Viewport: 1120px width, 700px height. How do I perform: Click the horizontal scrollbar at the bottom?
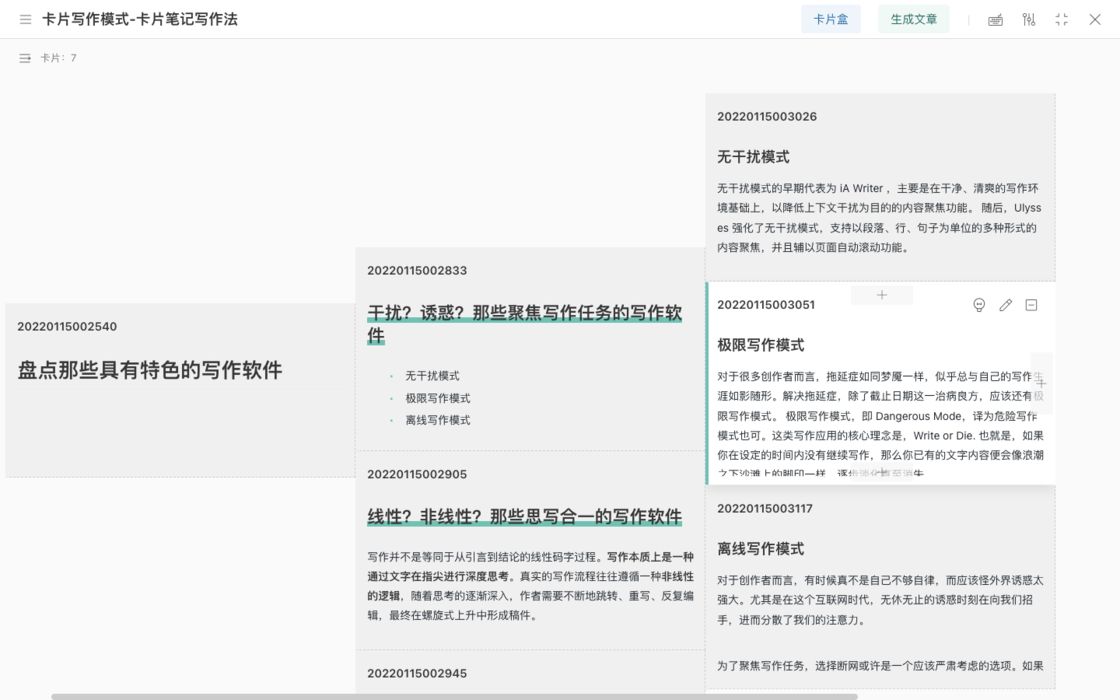click(x=454, y=696)
